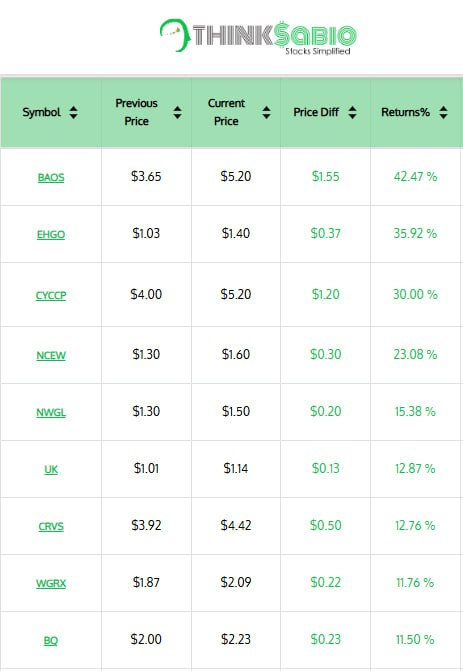Sort by Price Diff arrows
The width and height of the screenshot is (463, 671).
click(x=352, y=113)
